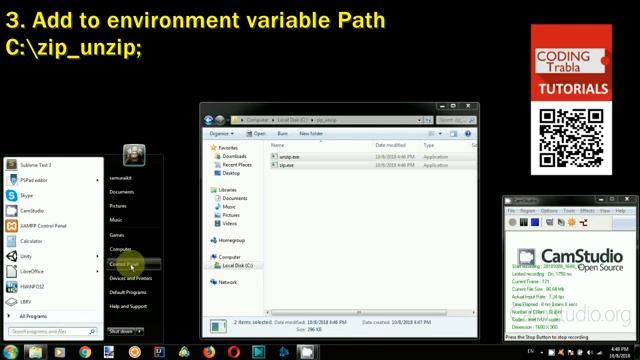Open the change view dropdown arrow
The image size is (640, 360).
tap(440, 134)
